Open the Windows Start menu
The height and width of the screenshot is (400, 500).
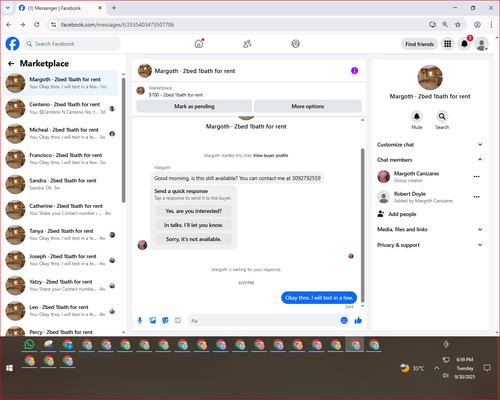[x=9, y=368]
